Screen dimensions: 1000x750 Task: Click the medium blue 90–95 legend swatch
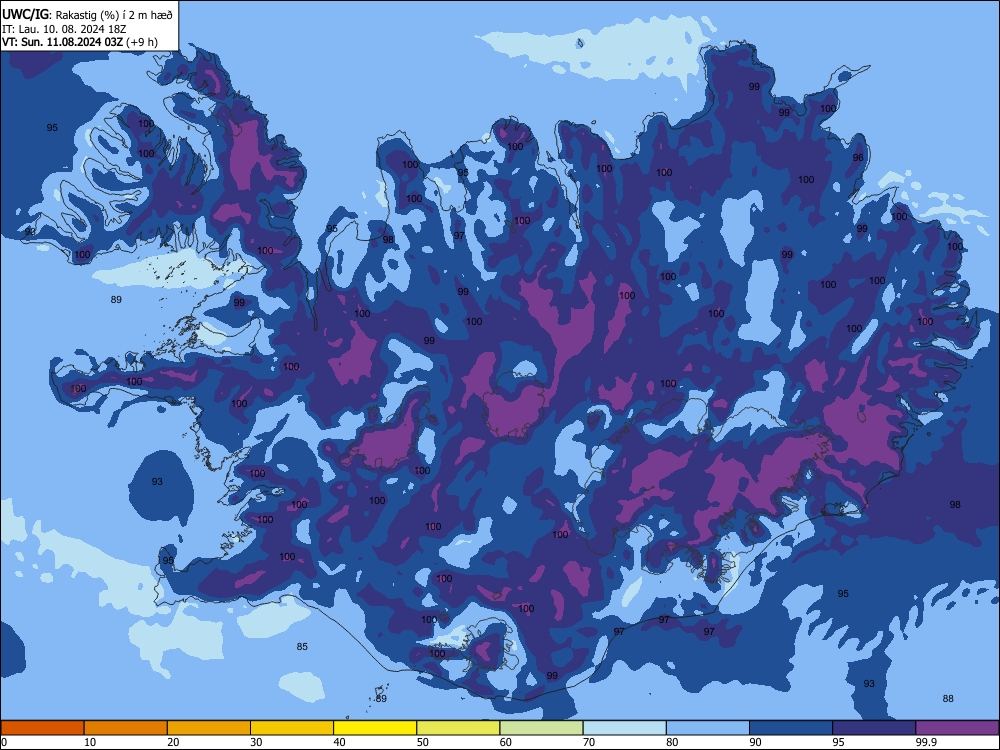(x=791, y=728)
